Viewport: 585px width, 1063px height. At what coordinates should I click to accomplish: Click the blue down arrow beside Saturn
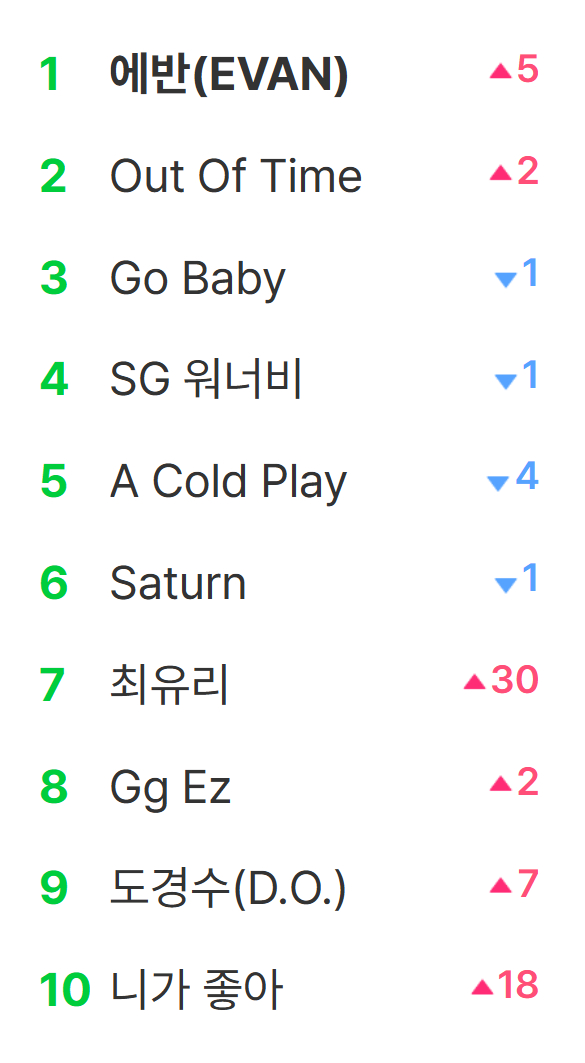pos(506,584)
